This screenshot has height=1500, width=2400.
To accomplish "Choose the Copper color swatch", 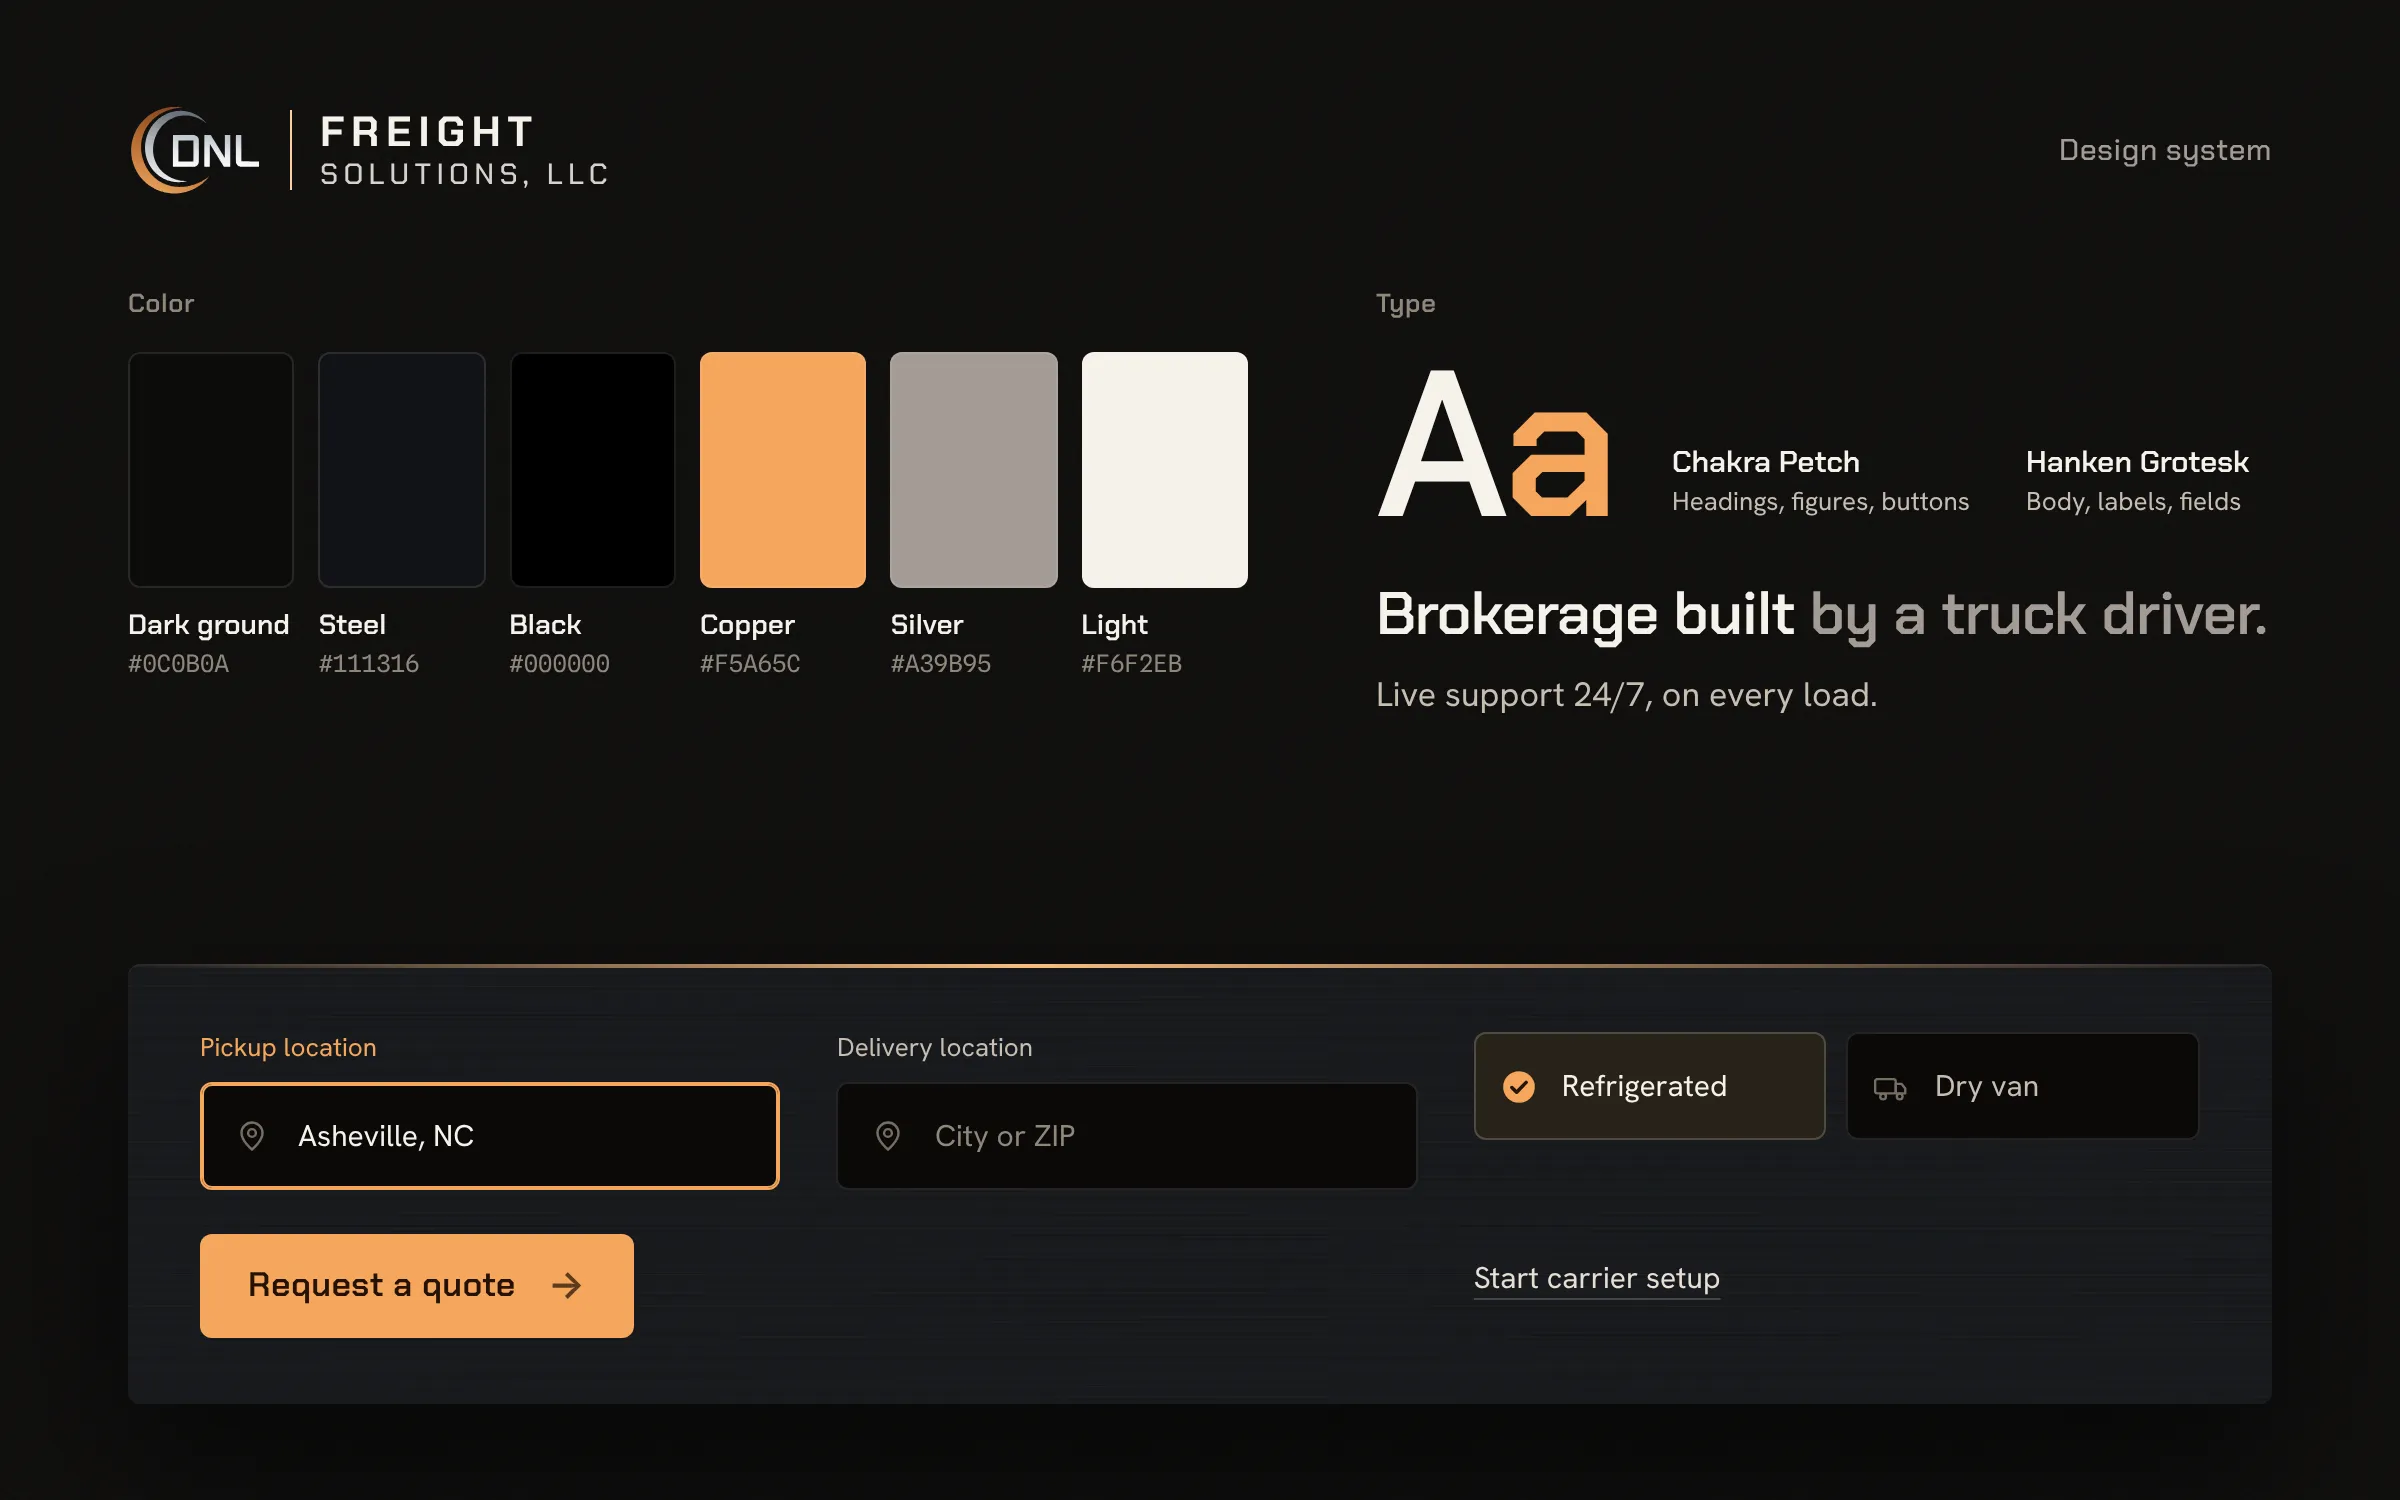I will click(783, 470).
